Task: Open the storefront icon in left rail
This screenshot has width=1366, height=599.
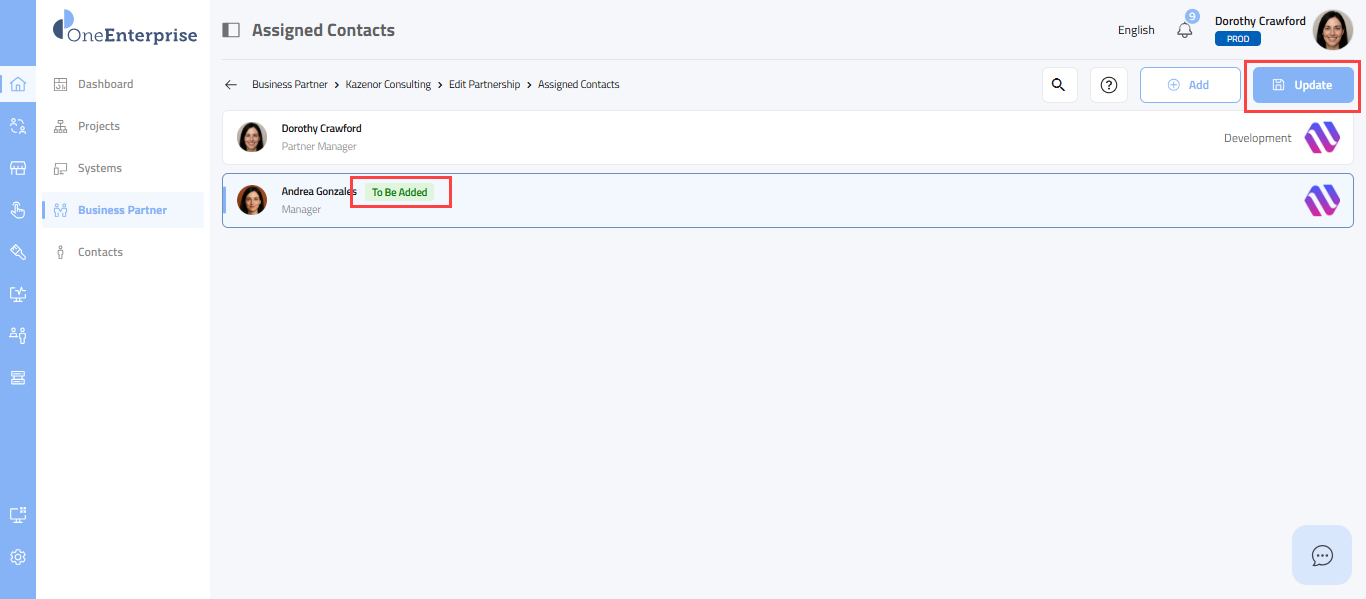Action: 17,168
